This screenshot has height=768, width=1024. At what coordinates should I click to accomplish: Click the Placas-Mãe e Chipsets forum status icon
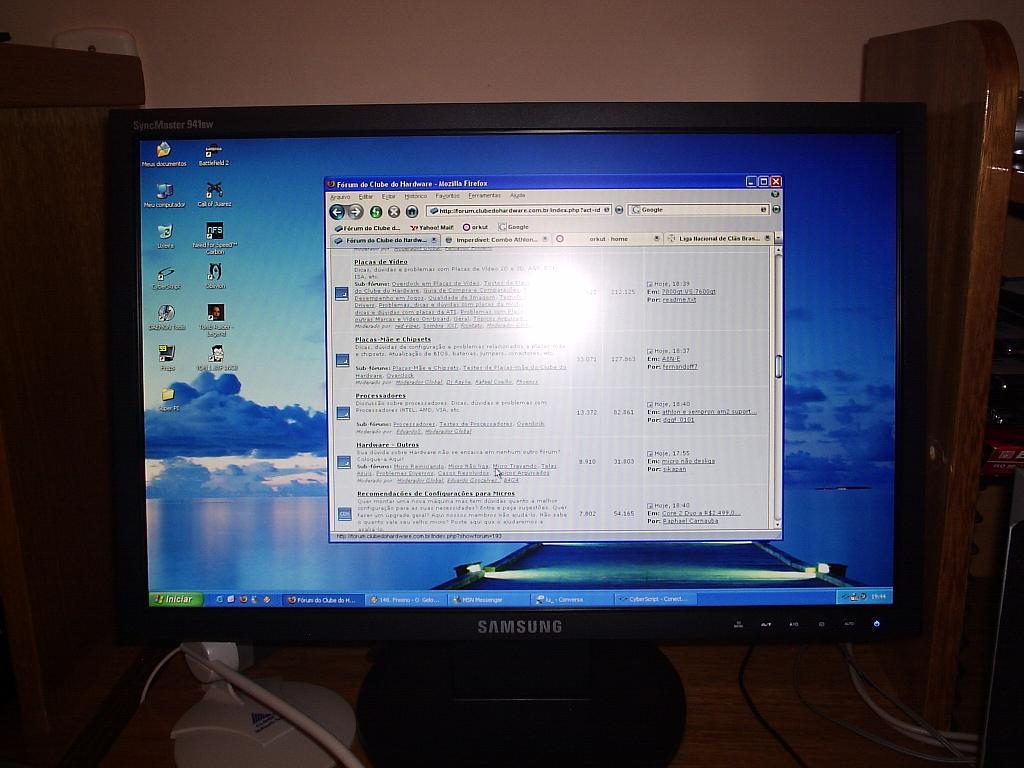[342, 360]
